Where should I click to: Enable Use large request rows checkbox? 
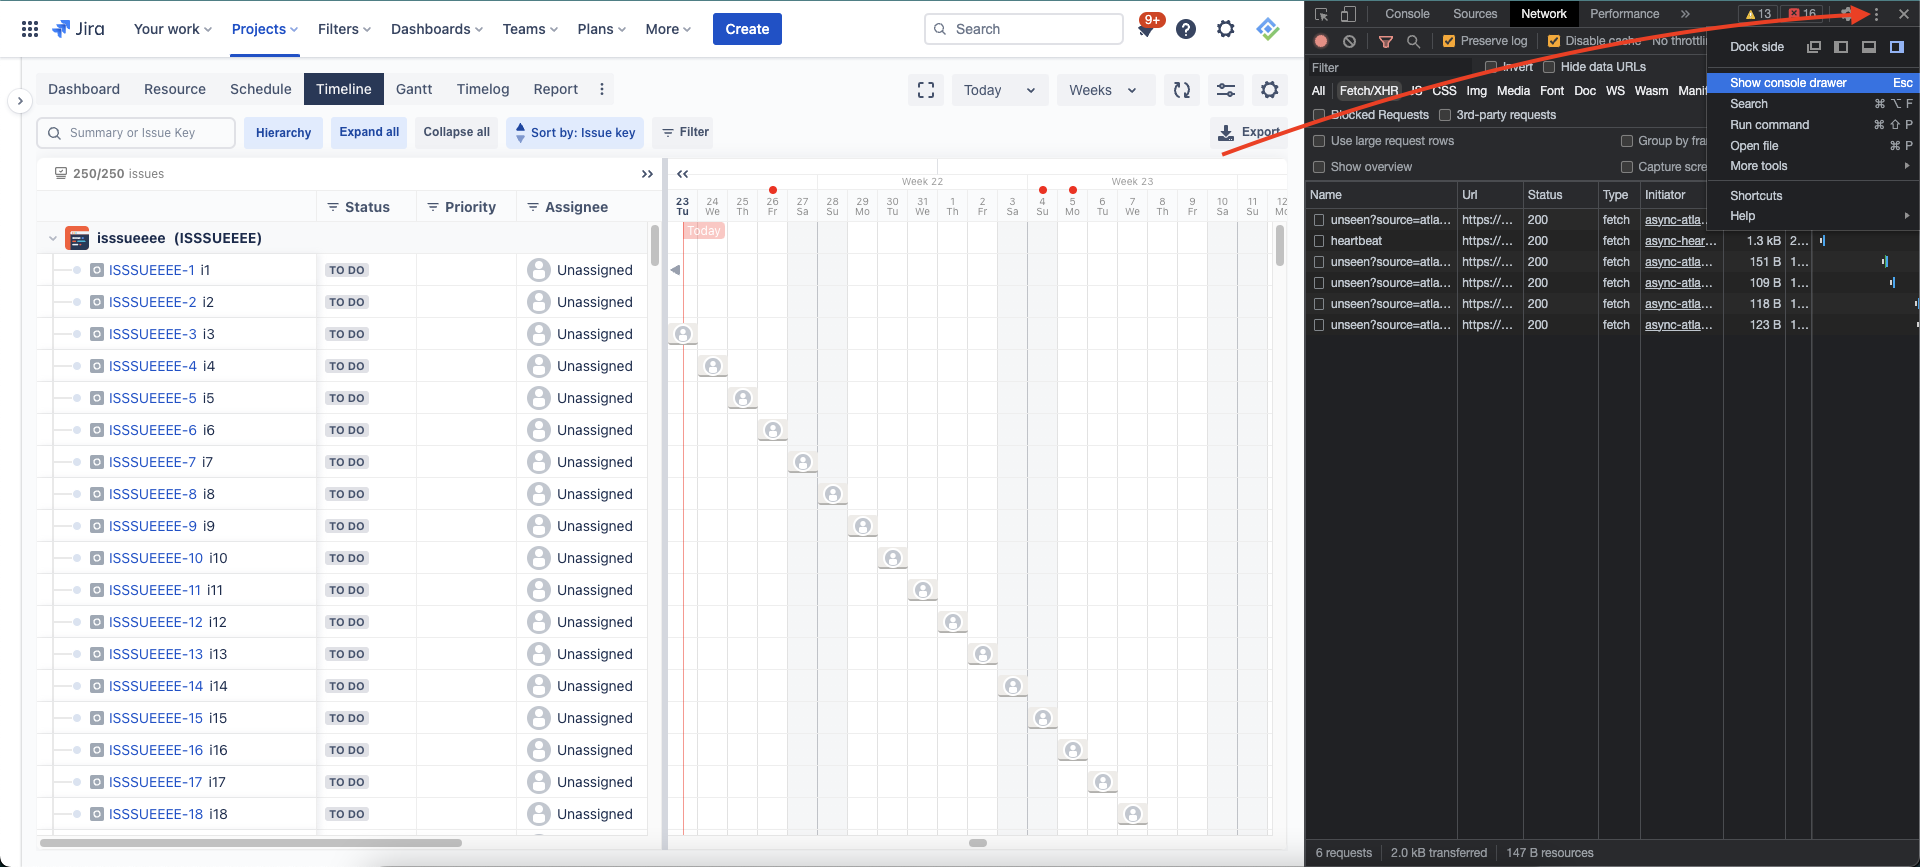click(x=1319, y=141)
